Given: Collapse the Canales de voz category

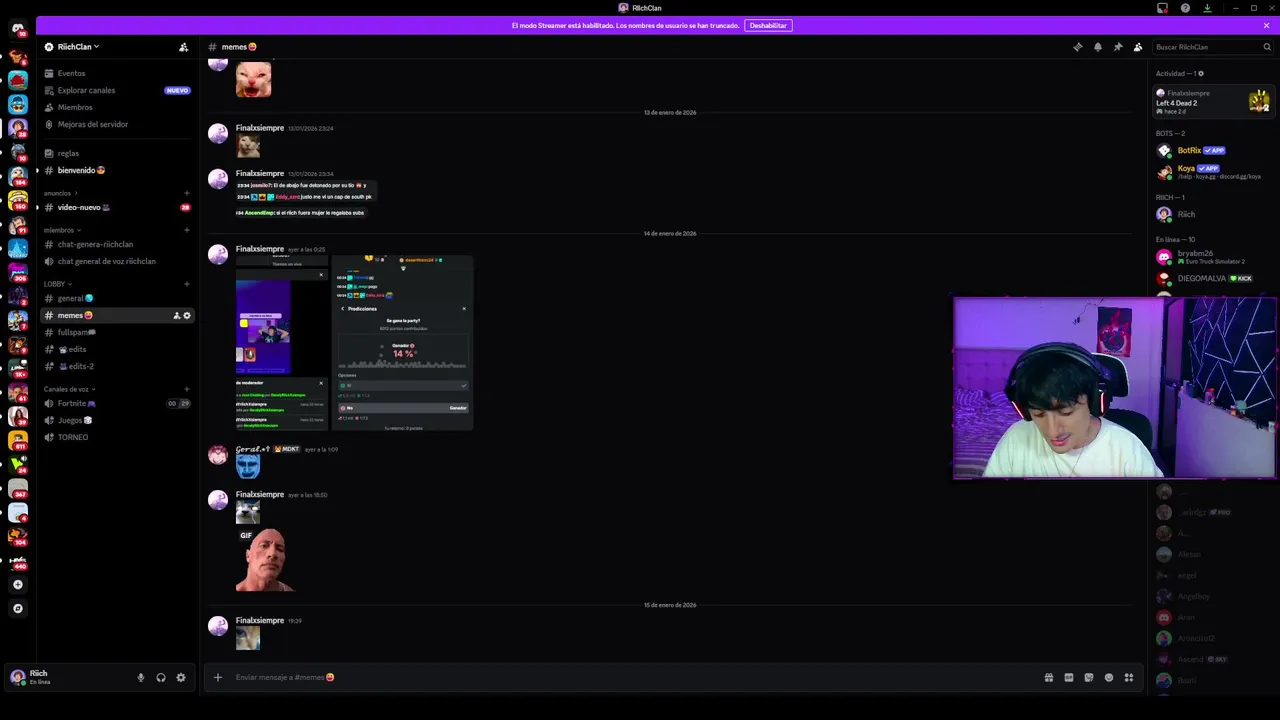Looking at the screenshot, I should click(68, 389).
